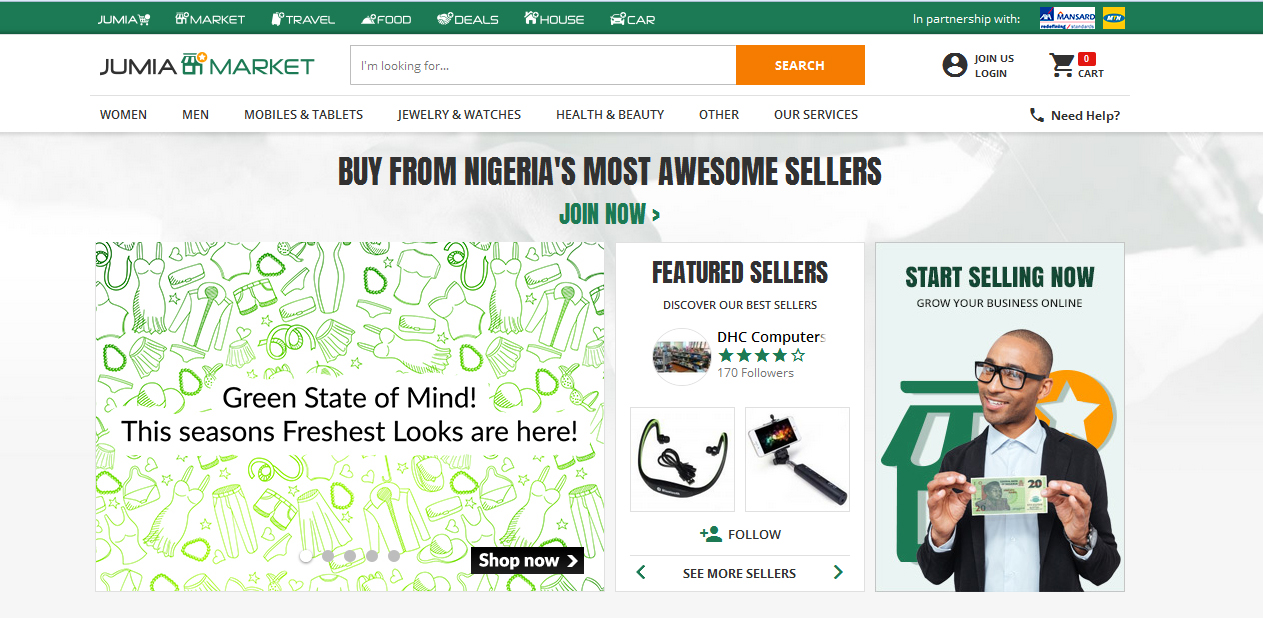This screenshot has width=1263, height=618.
Task: Rate using DHC Computers star rating
Action: (x=761, y=355)
